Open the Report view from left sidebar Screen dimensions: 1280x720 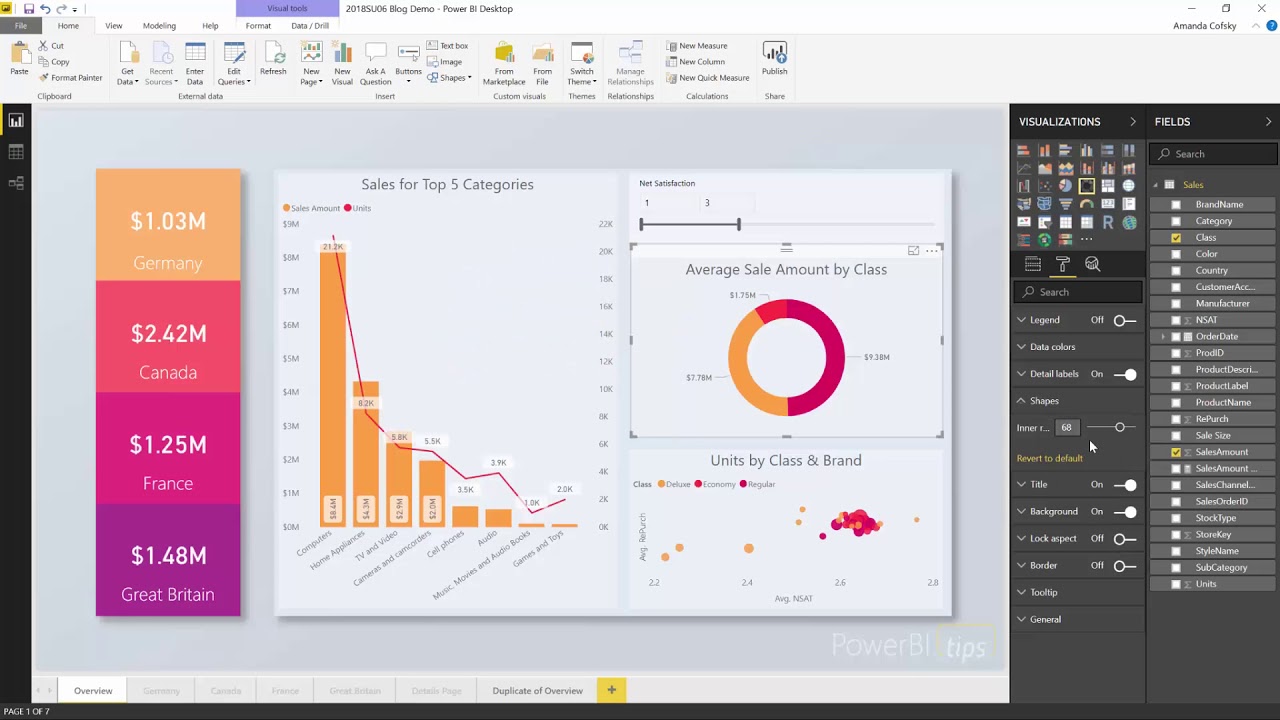coord(16,121)
